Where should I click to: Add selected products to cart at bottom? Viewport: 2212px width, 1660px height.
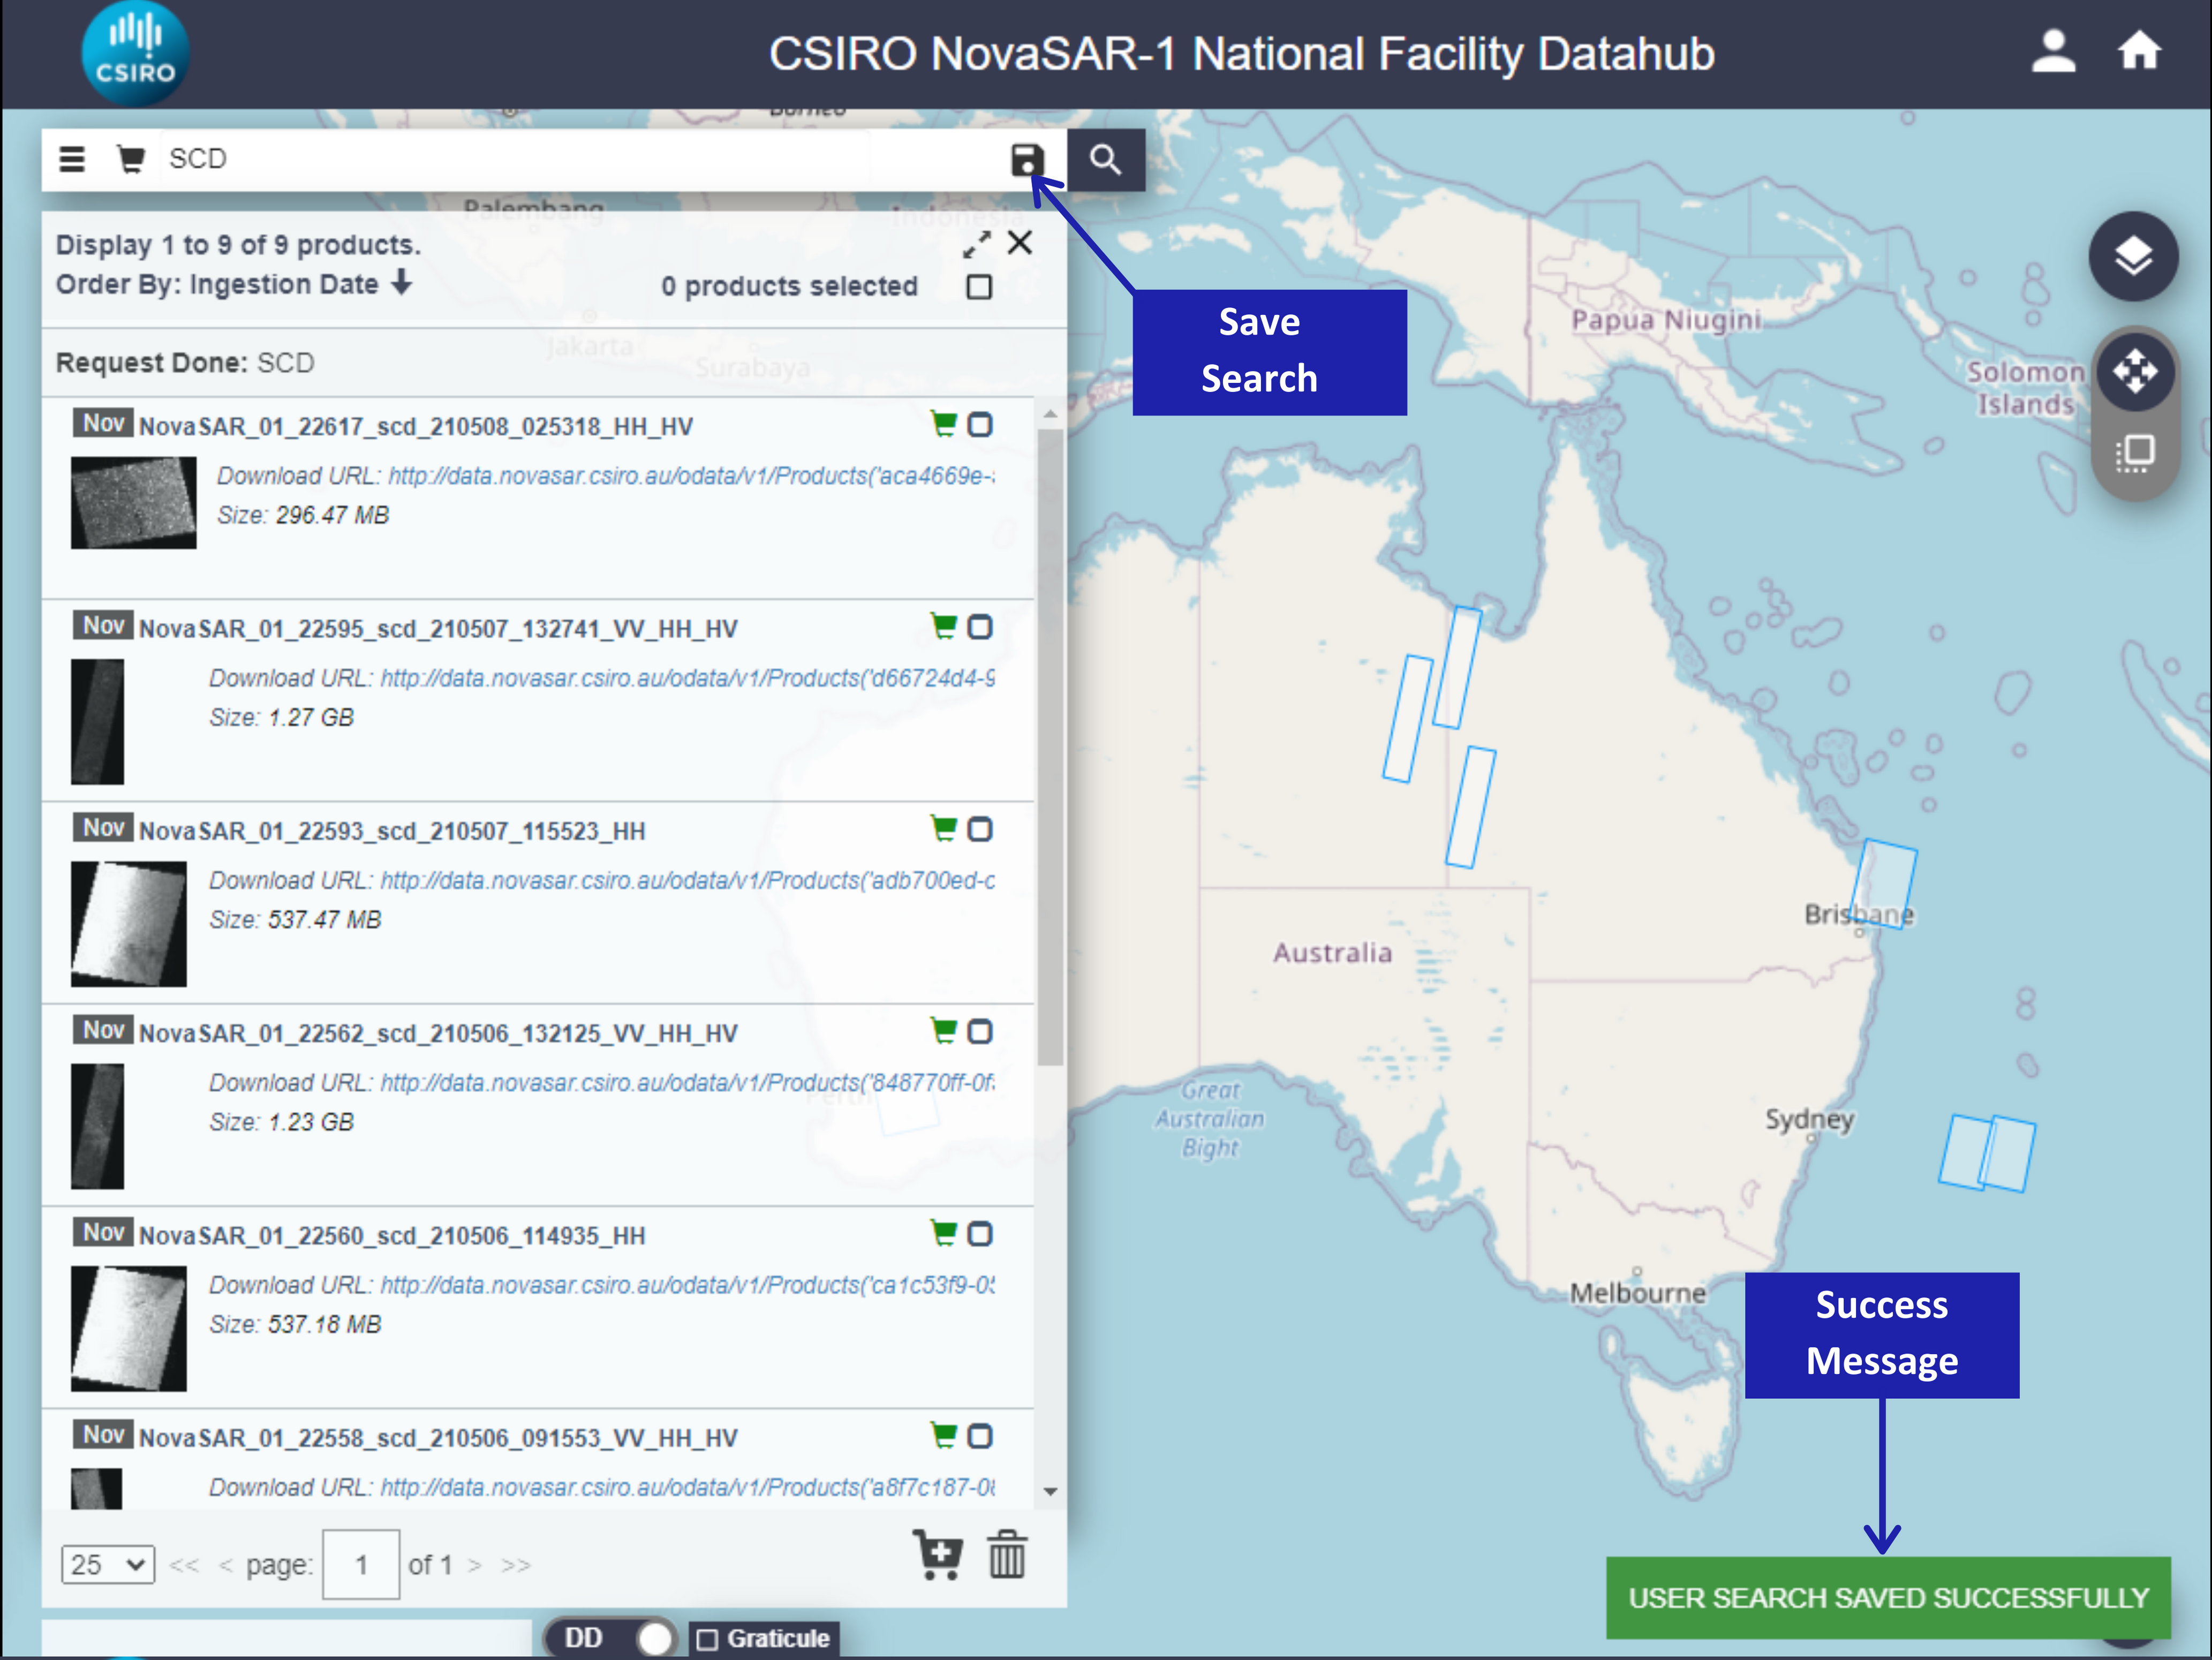(937, 1555)
